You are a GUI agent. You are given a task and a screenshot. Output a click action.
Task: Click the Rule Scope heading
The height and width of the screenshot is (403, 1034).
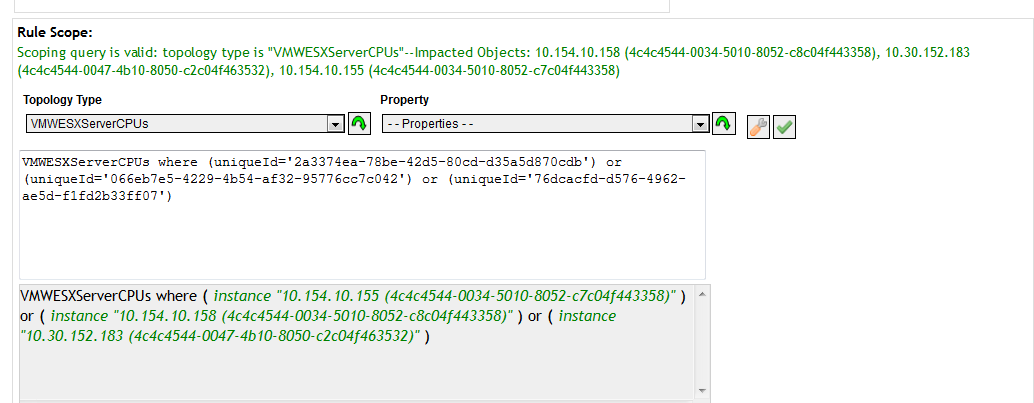point(55,32)
